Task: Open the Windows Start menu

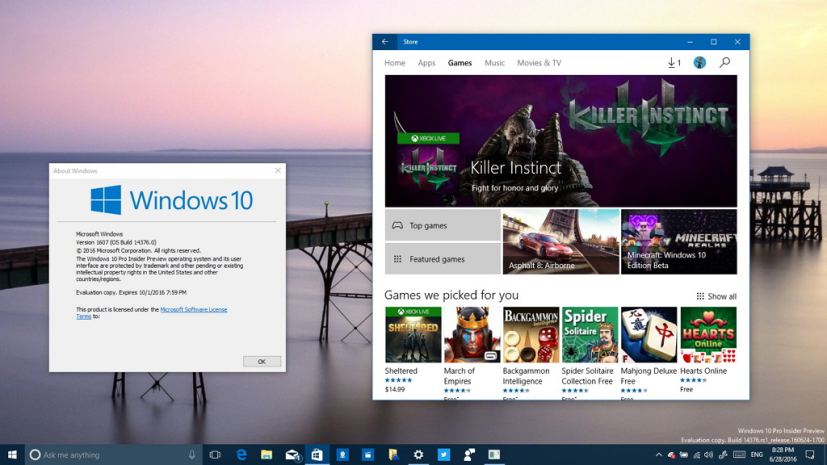Action: click(12, 454)
